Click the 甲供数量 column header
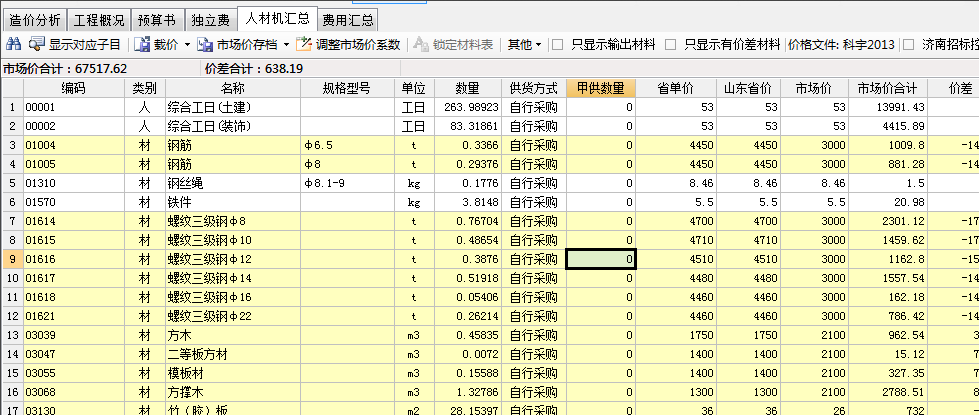 (600, 88)
